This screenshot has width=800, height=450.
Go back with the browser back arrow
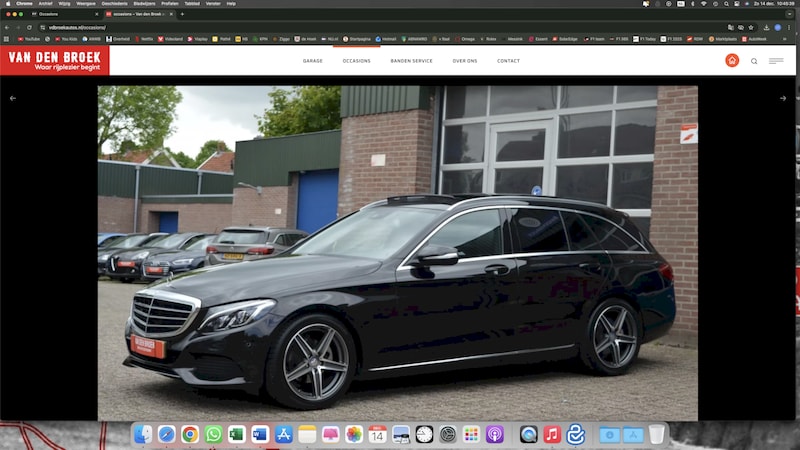point(7,28)
